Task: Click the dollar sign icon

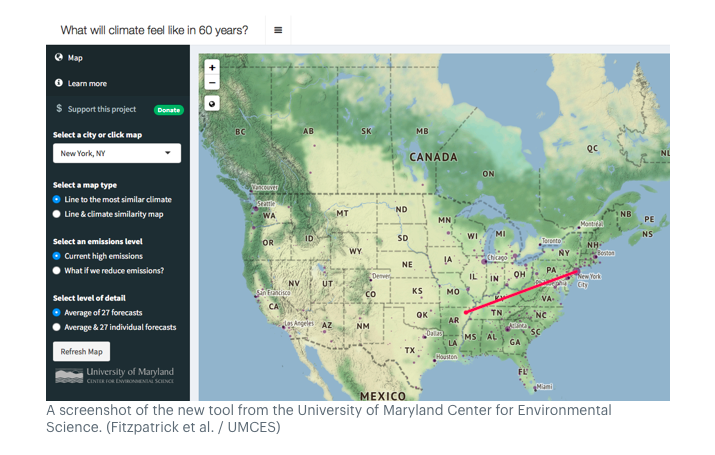Action: coord(59,108)
